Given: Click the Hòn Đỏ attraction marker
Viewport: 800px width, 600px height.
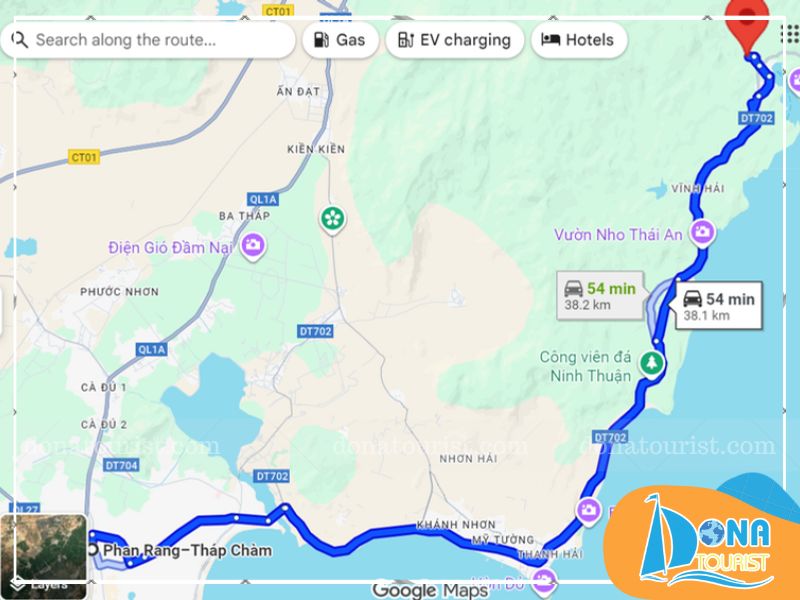Looking at the screenshot, I should 544,581.
